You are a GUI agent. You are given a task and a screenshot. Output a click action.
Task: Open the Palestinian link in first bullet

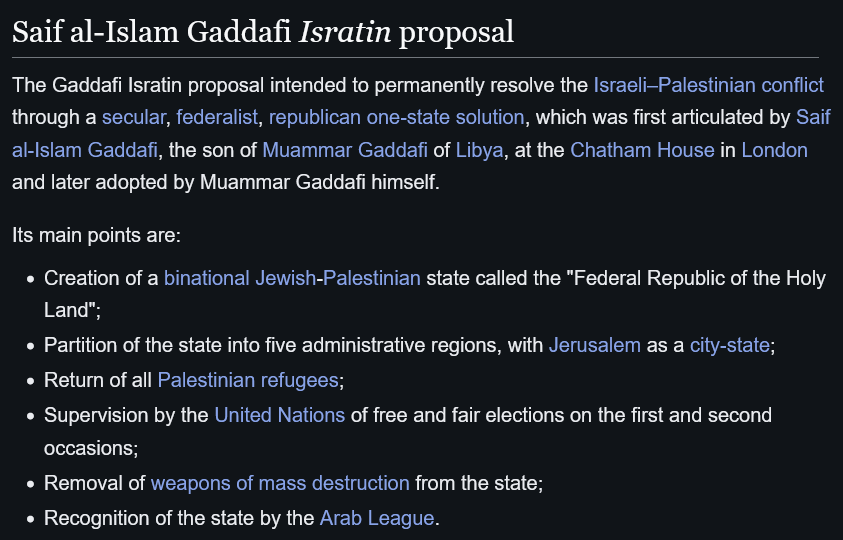click(x=372, y=278)
